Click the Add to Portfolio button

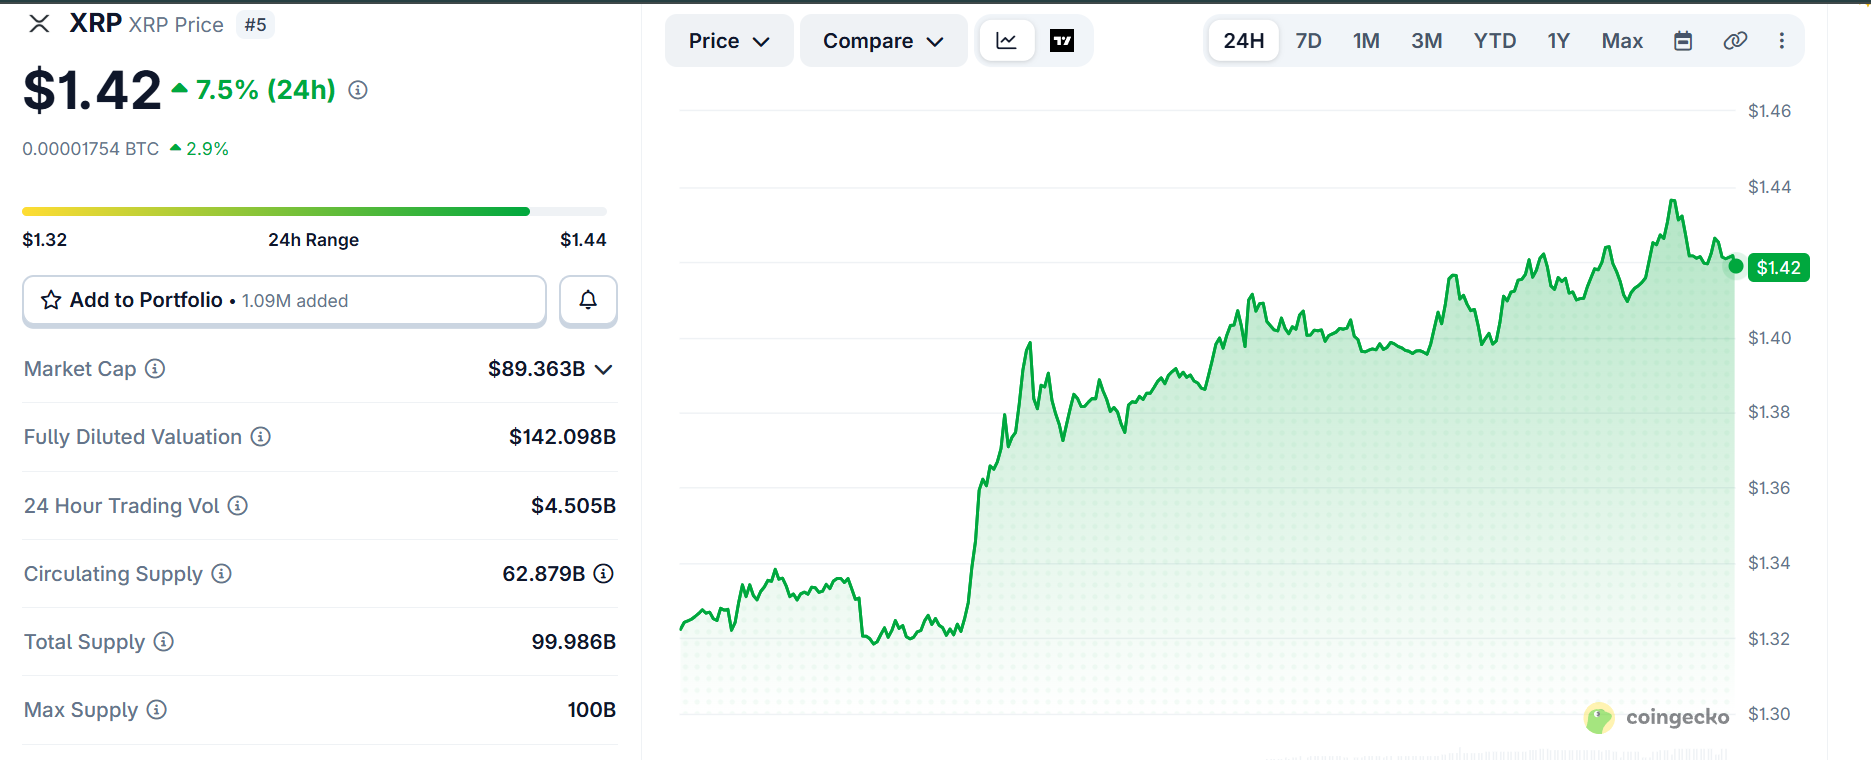[x=284, y=301]
